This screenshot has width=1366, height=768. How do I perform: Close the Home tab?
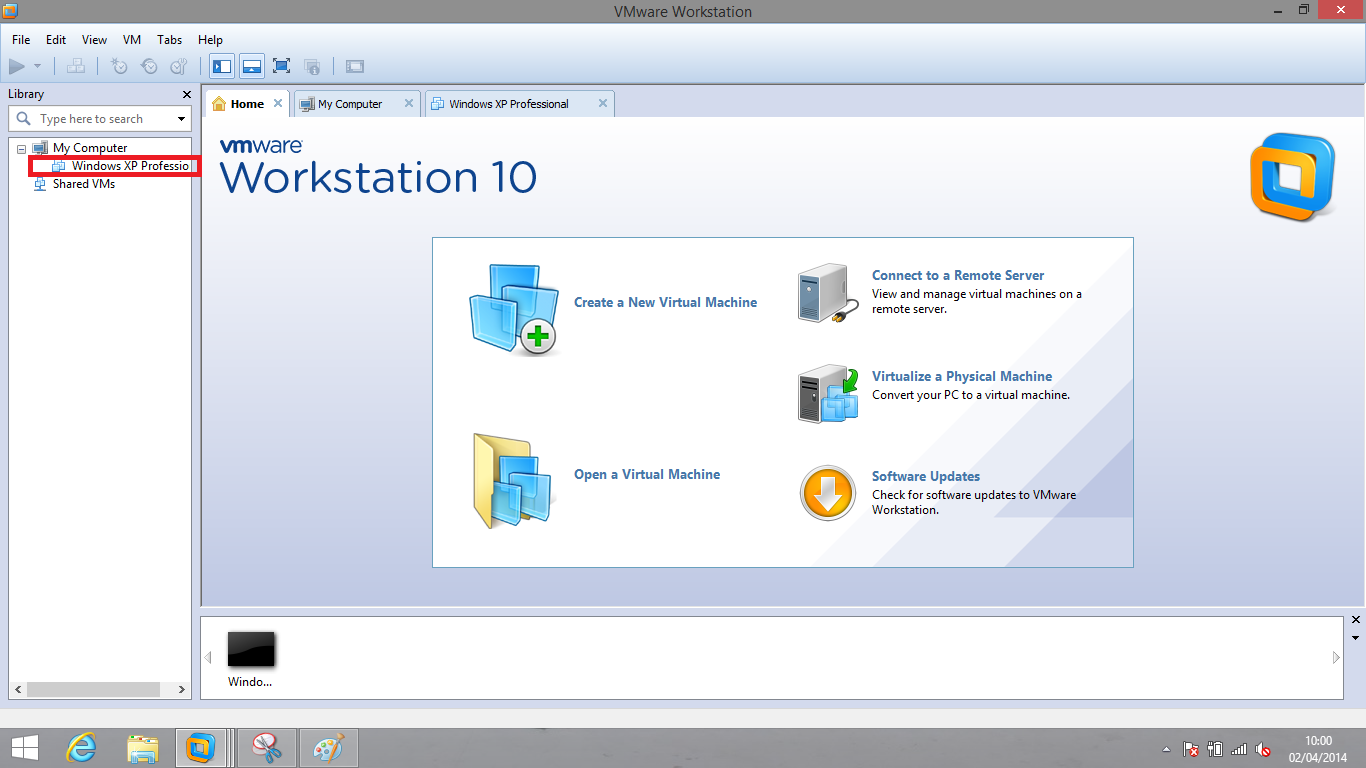coord(278,103)
